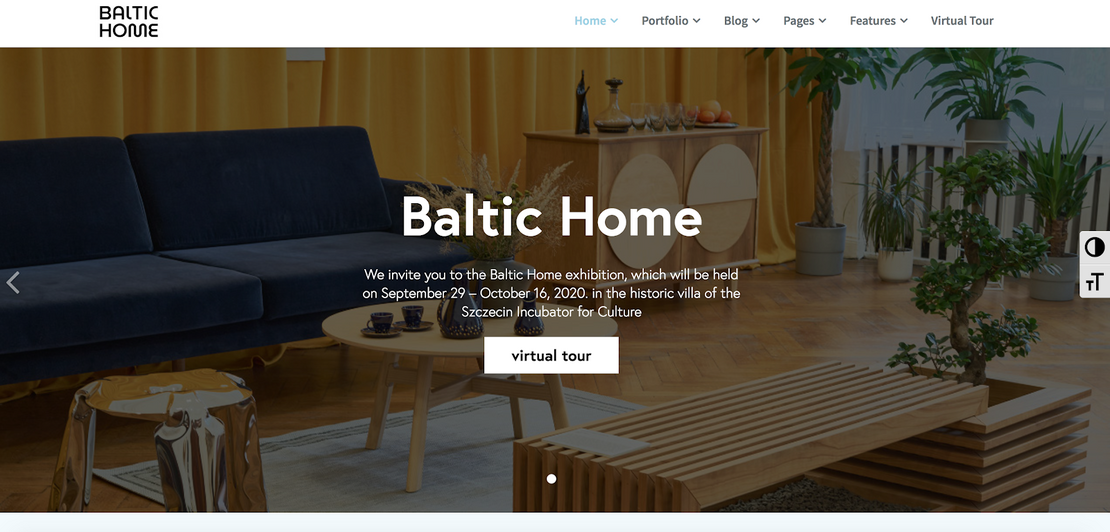
Task: Expand the Features dropdown arrow
Action: click(x=904, y=21)
